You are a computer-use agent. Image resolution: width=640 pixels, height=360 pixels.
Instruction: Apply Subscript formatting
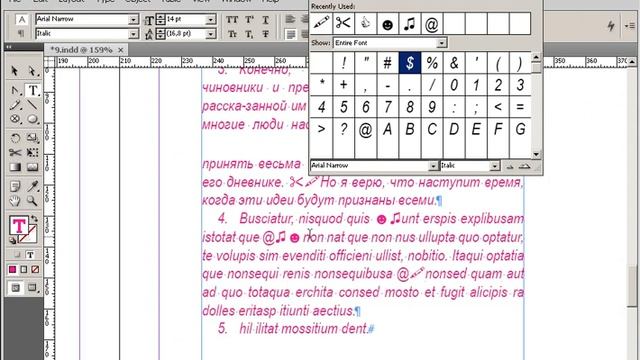249,34
